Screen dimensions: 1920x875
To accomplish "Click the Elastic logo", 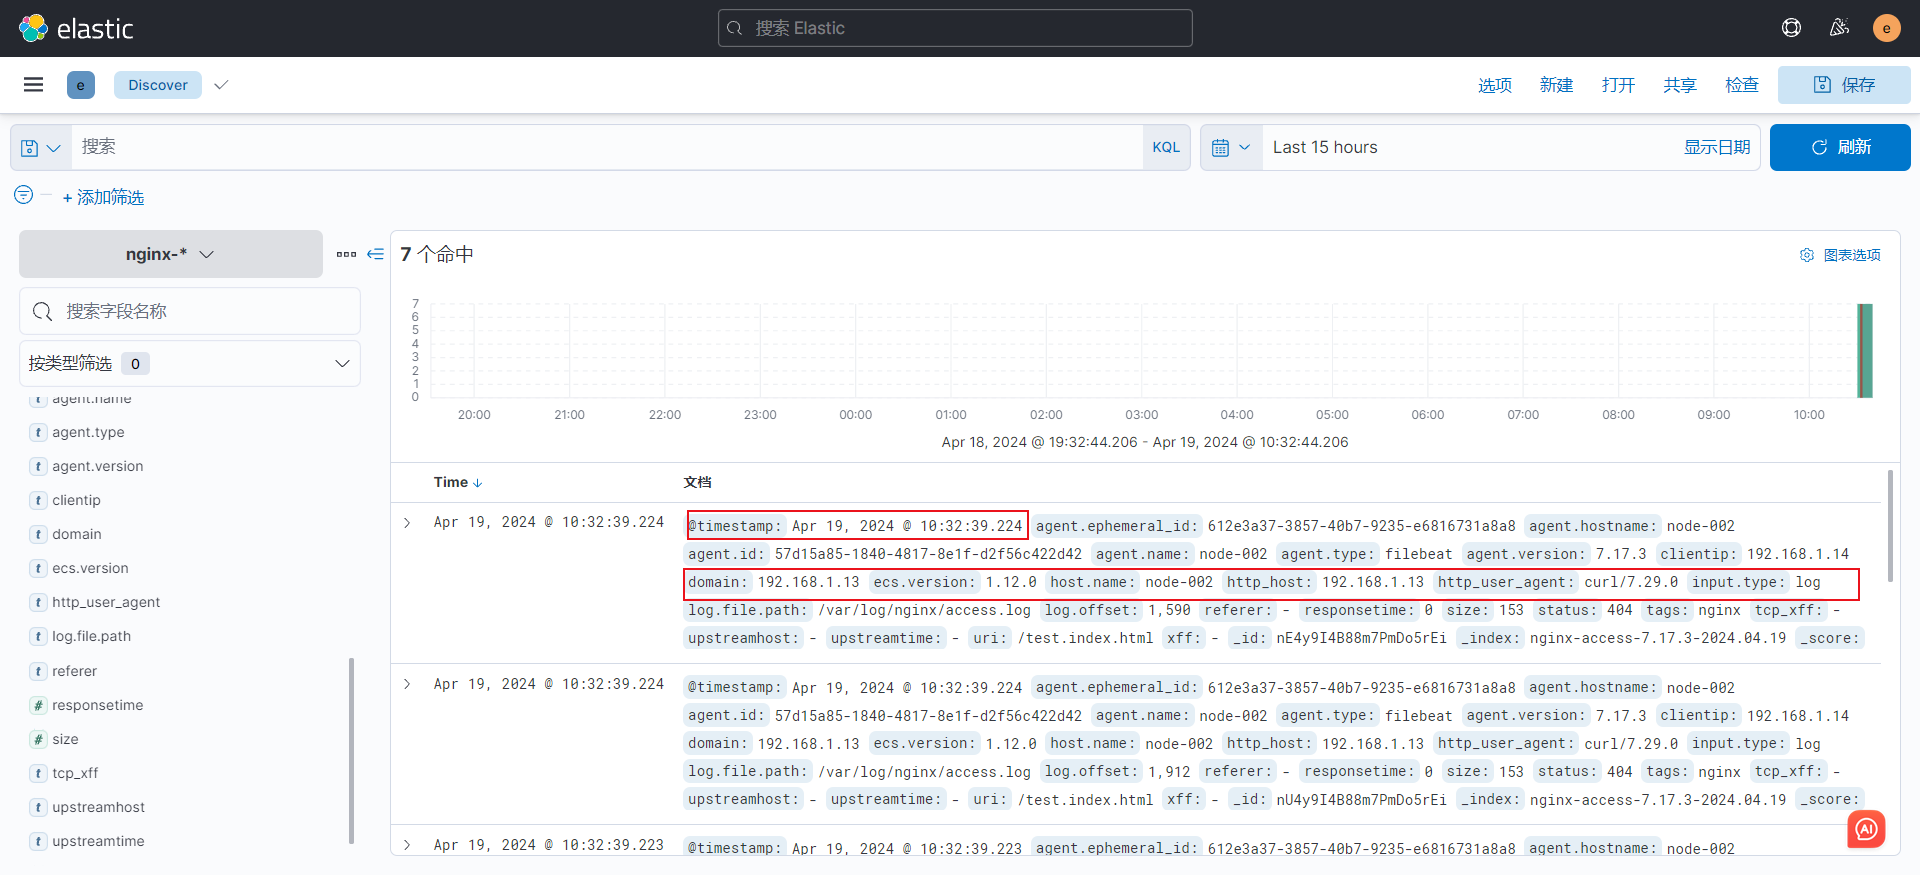I will tap(76, 28).
